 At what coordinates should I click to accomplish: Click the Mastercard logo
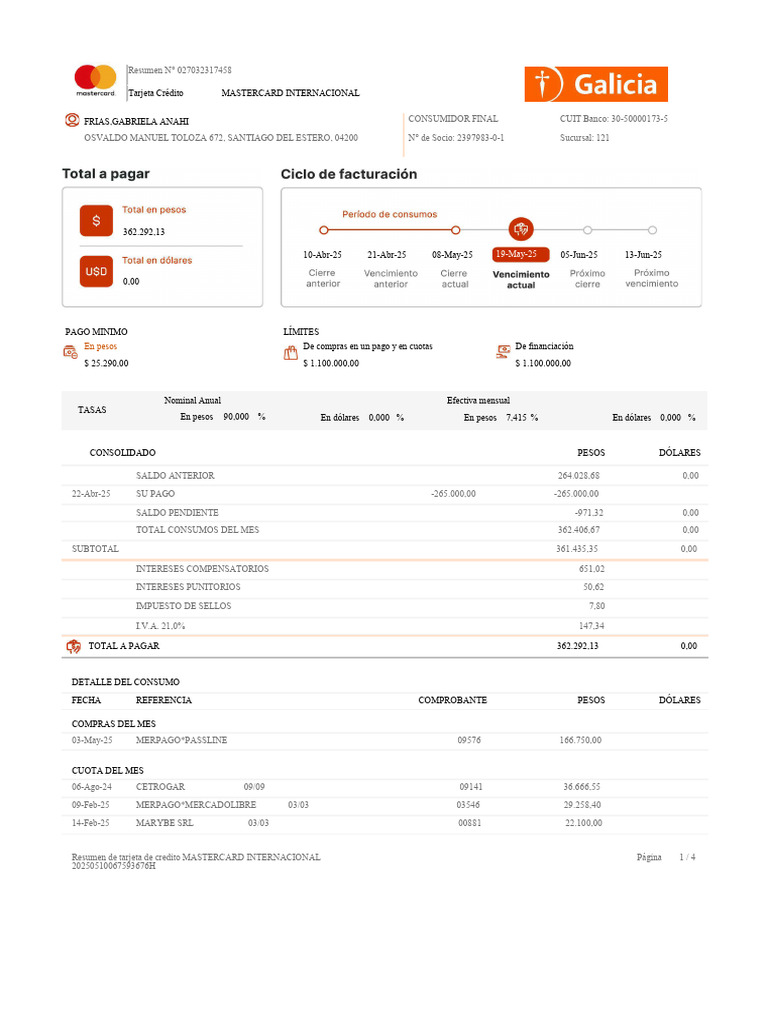coord(95,80)
